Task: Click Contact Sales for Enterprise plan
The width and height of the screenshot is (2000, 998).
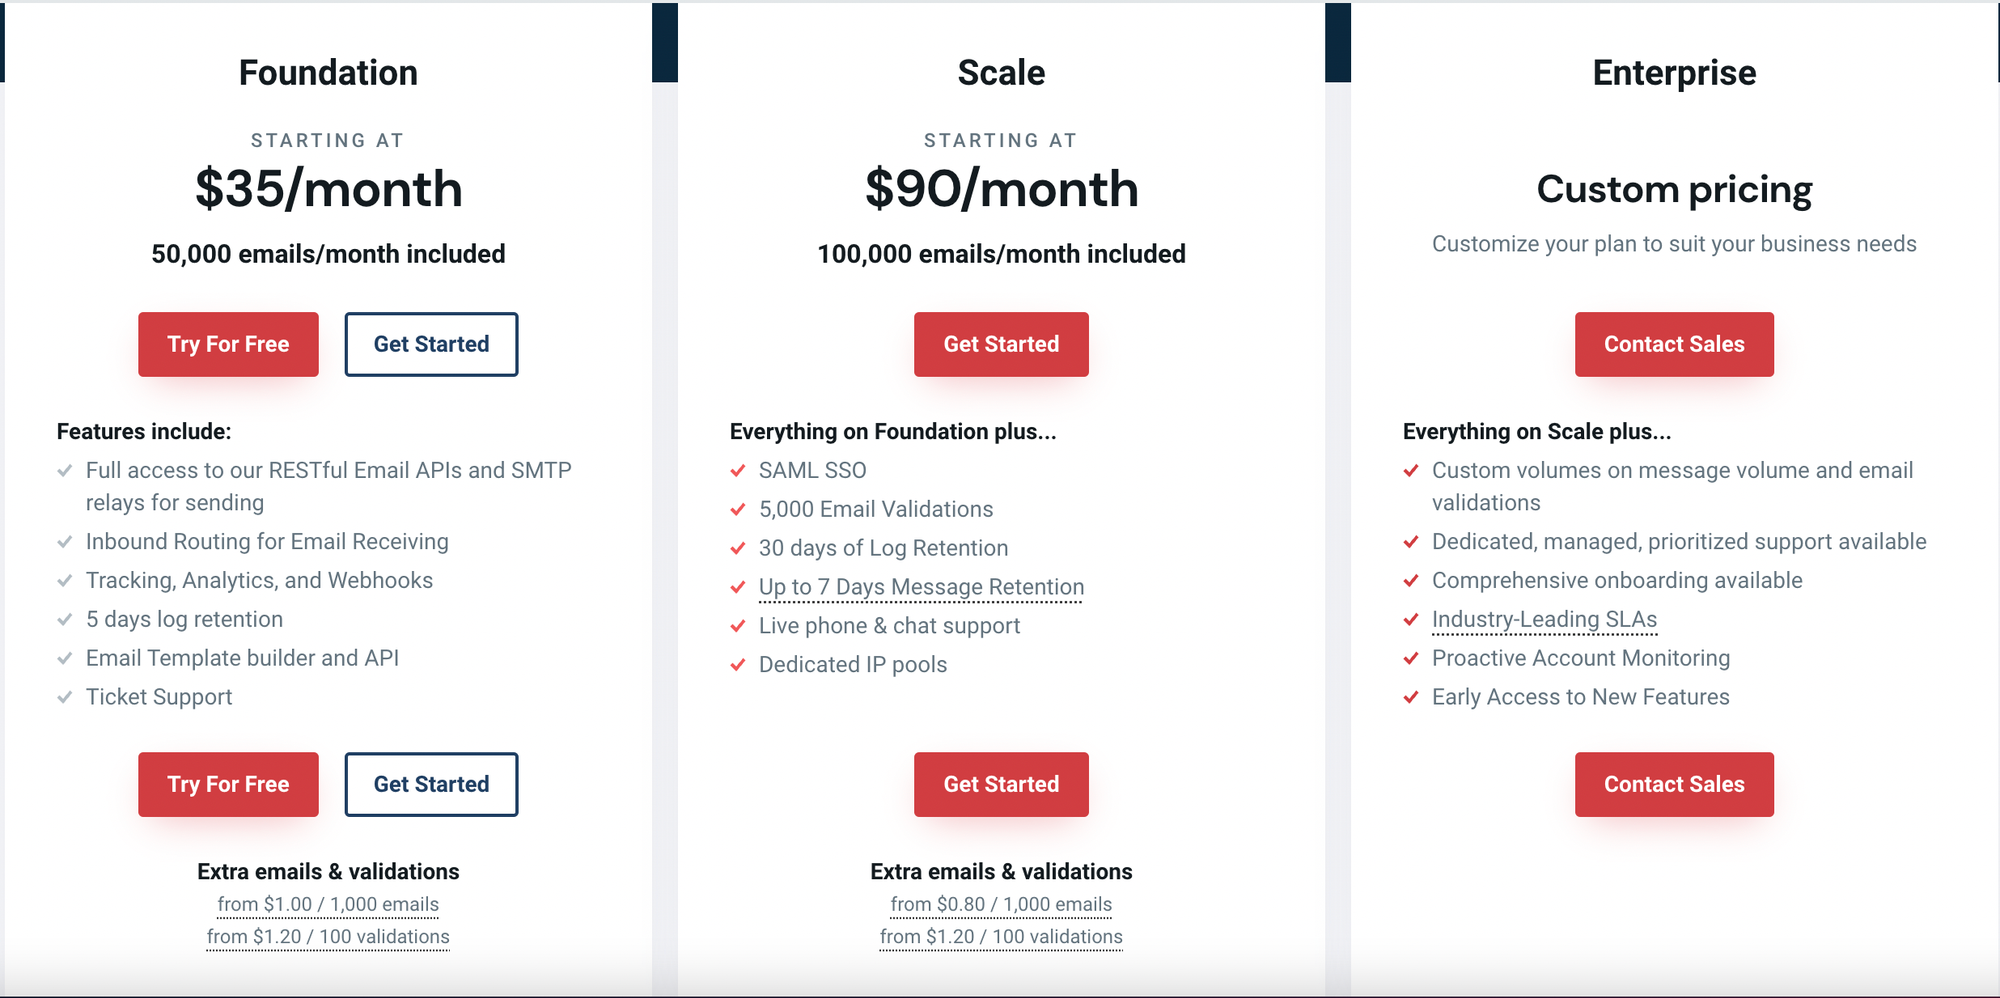Action: 1674,344
